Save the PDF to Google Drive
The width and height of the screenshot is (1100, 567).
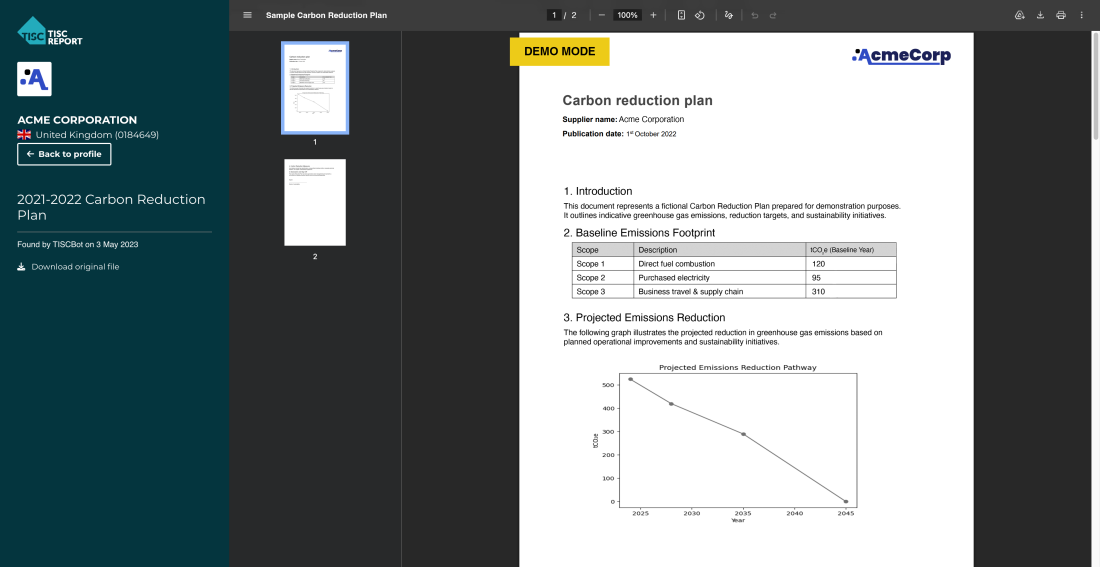coord(1019,15)
